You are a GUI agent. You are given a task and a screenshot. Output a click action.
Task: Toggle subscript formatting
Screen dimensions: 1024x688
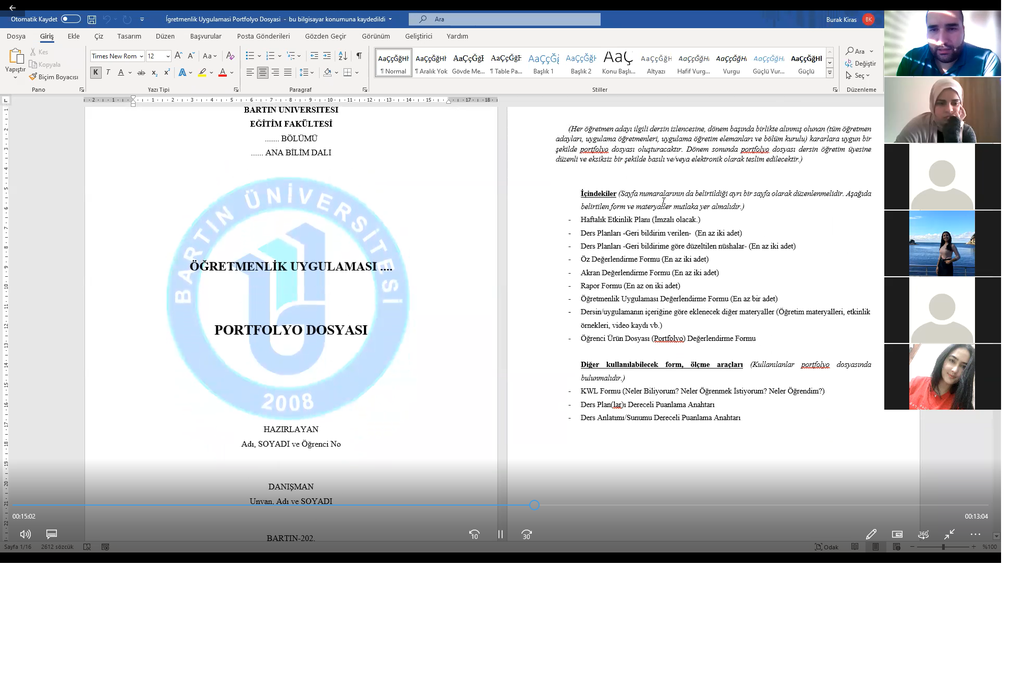[x=154, y=72]
